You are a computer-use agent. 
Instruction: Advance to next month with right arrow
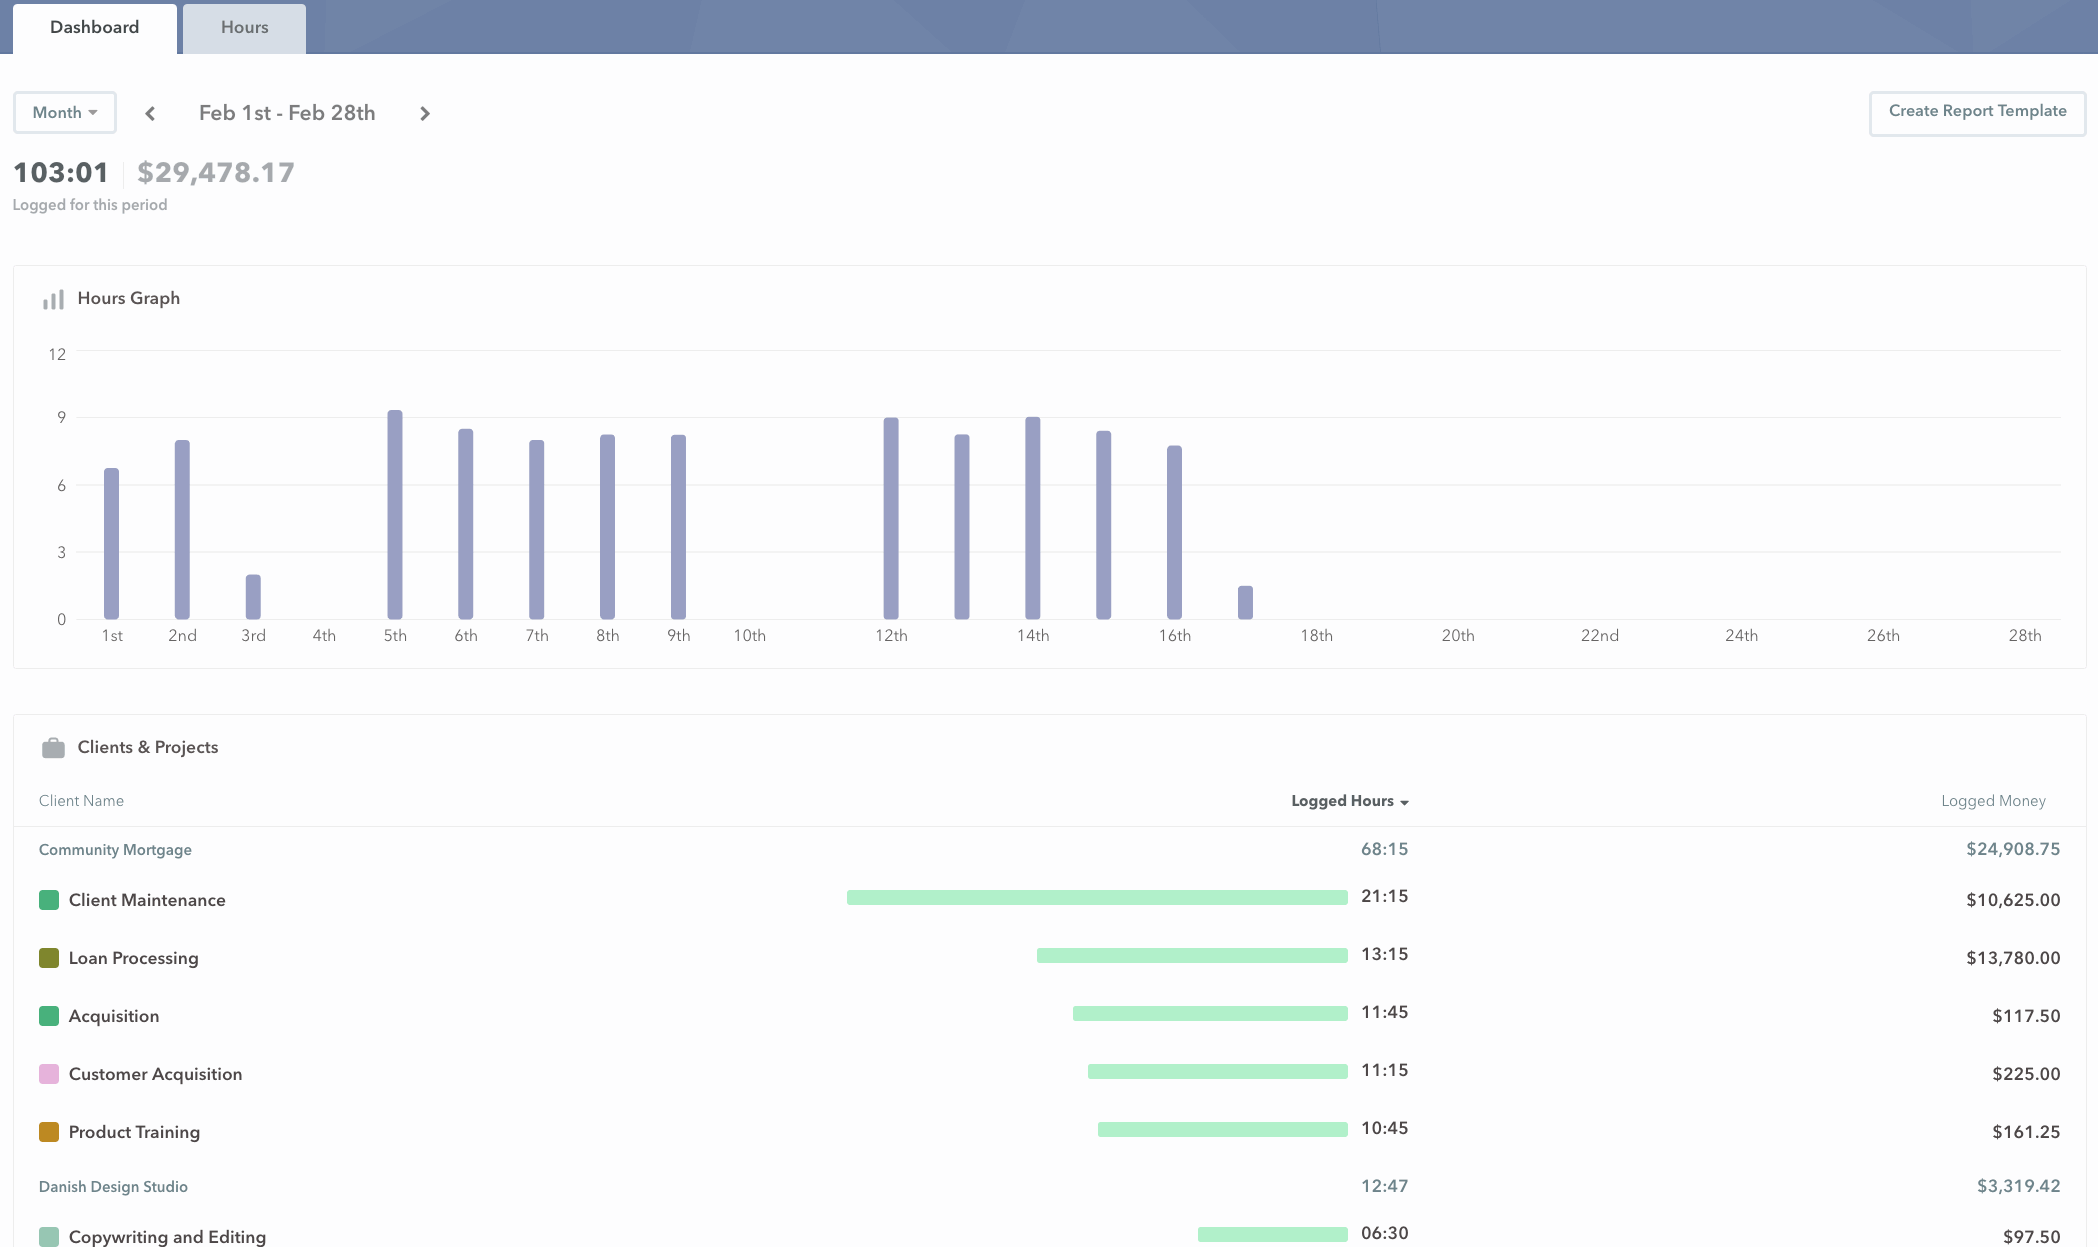(425, 114)
